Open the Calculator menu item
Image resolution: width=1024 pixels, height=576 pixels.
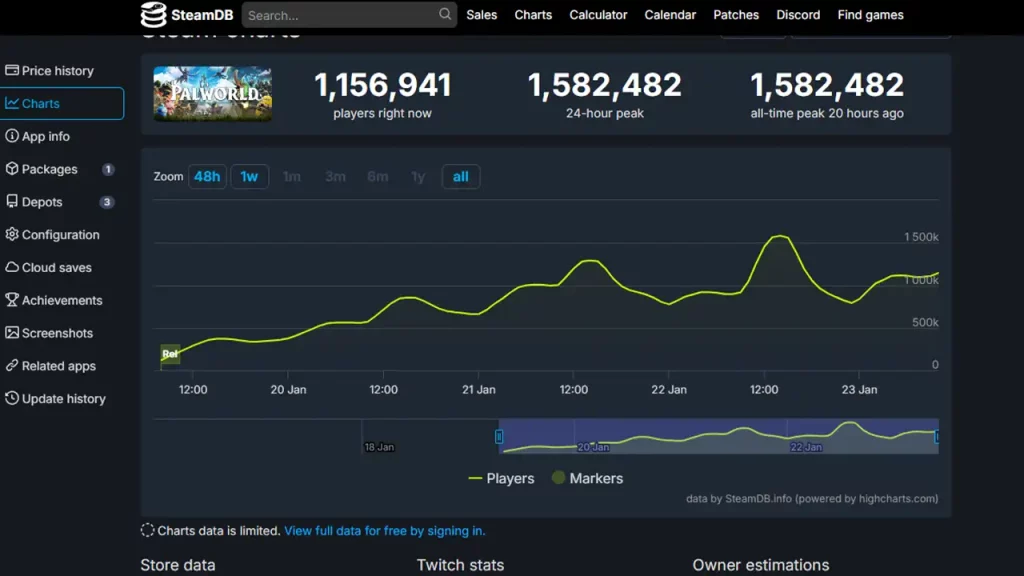[x=598, y=15]
